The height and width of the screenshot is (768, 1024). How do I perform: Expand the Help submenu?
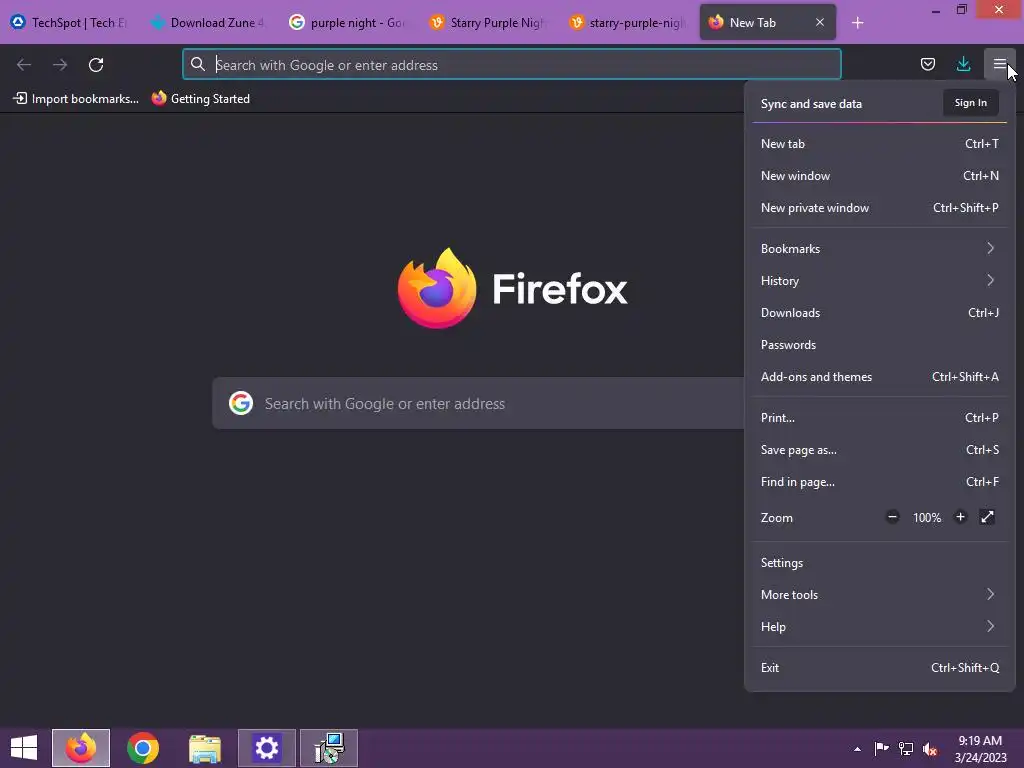[x=880, y=627]
